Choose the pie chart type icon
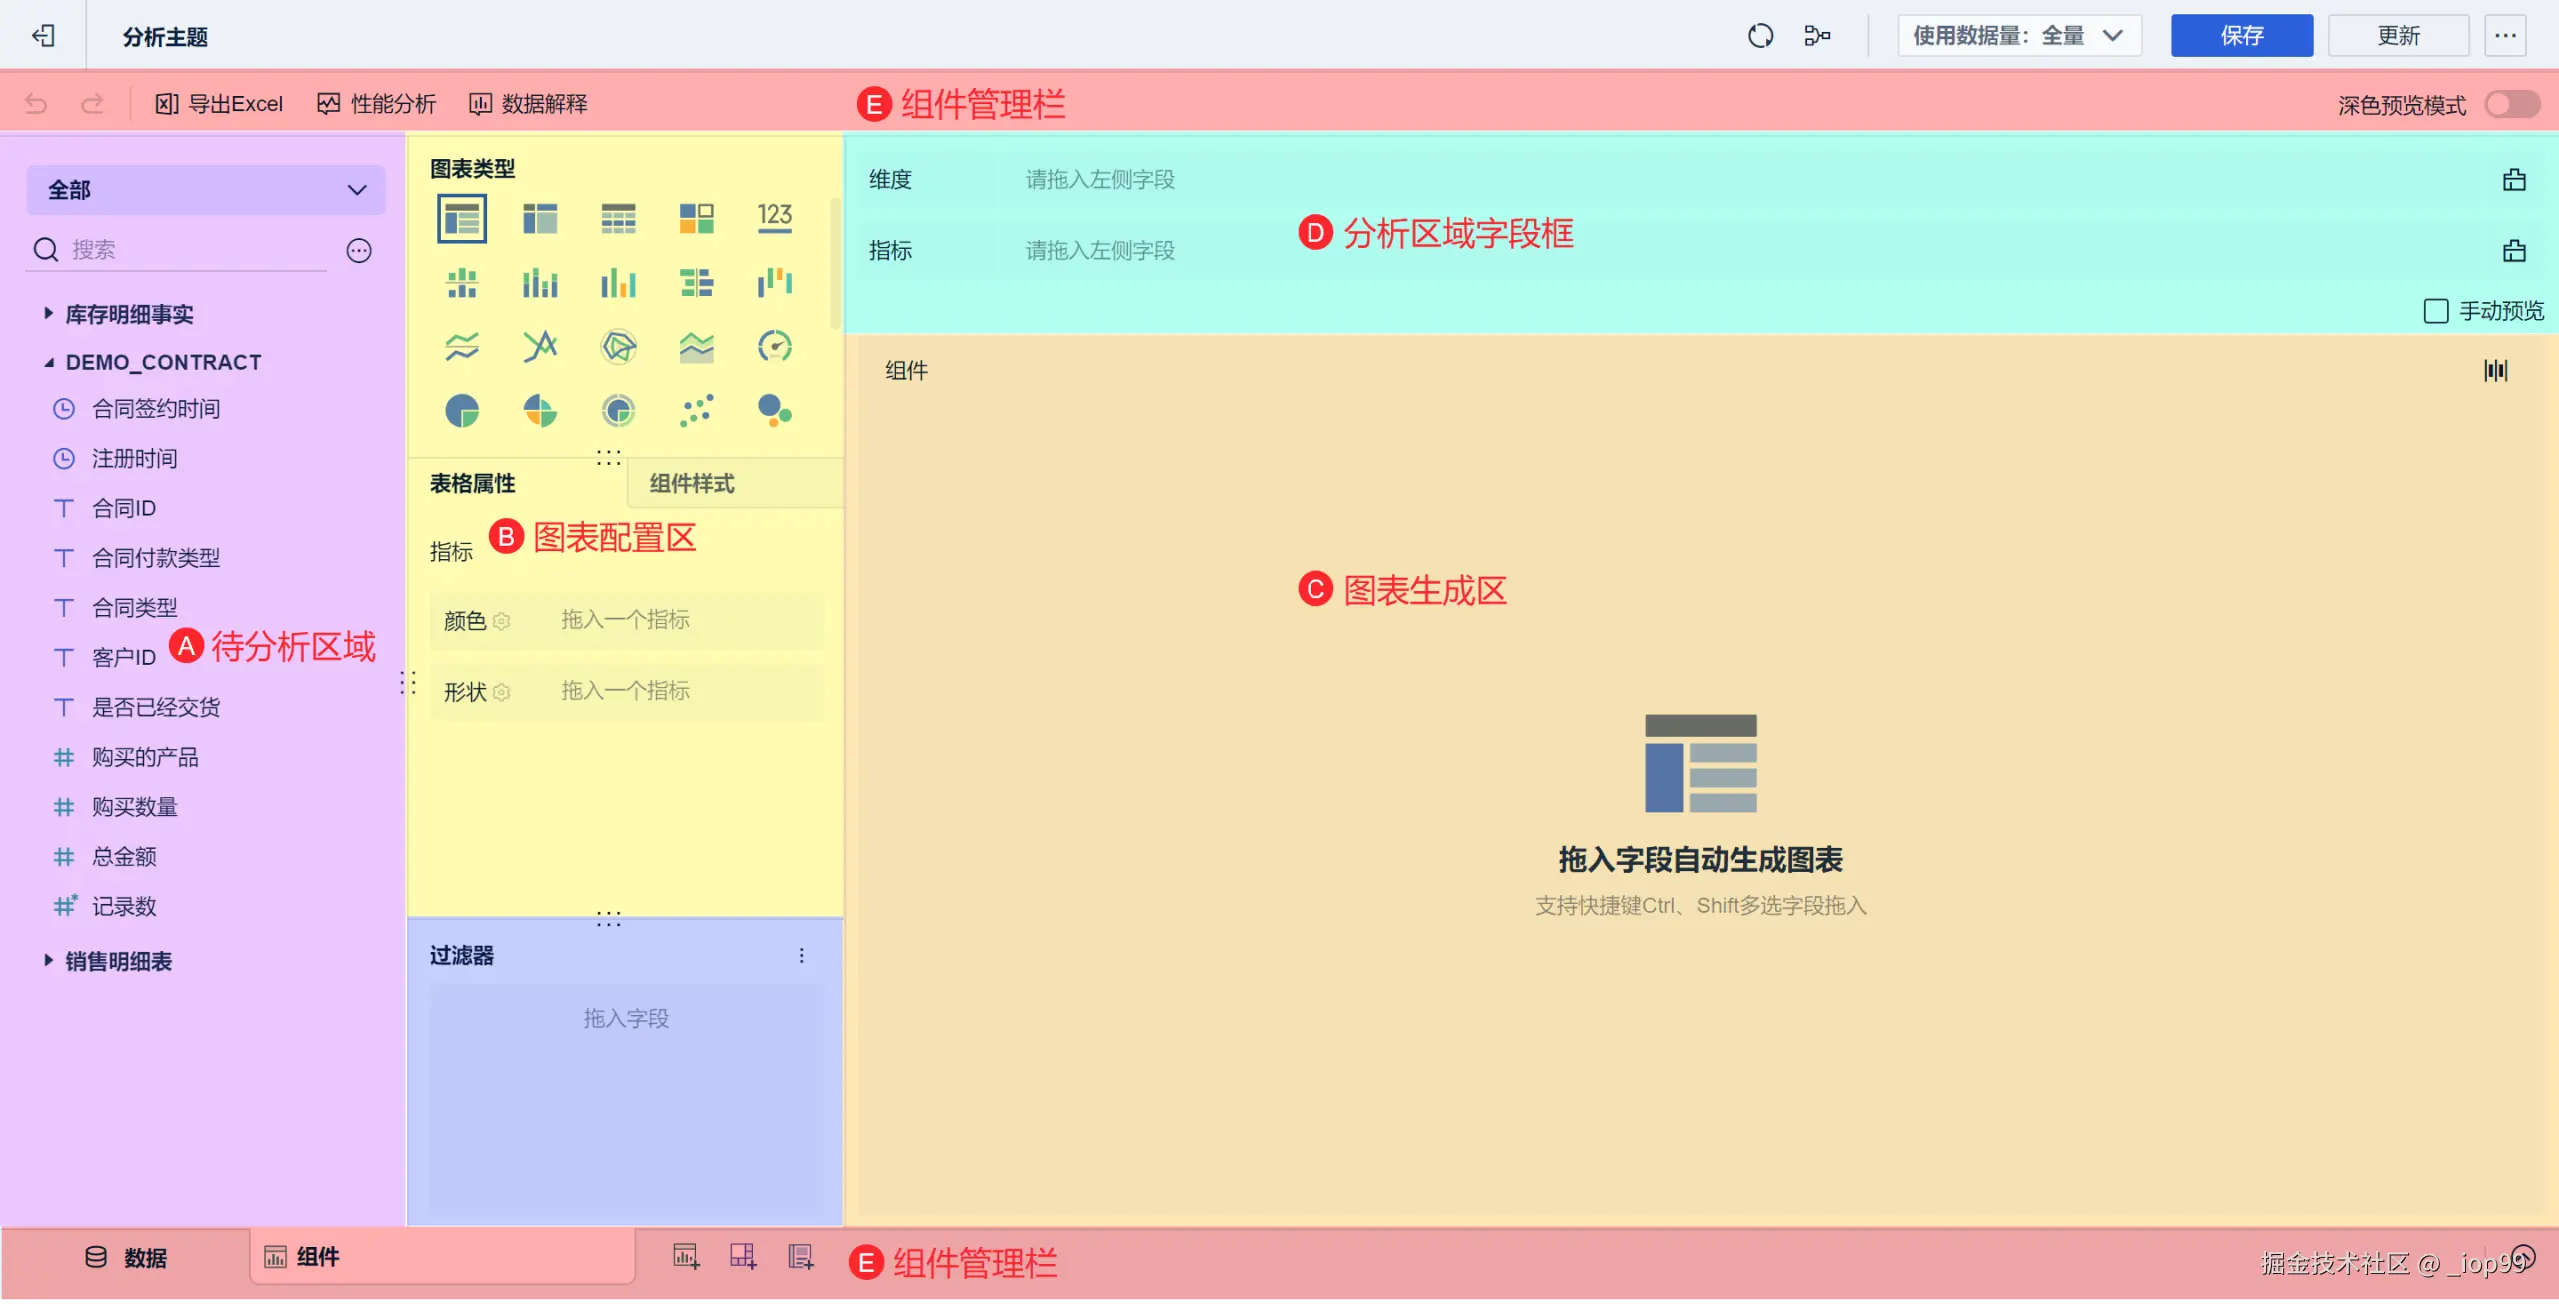Image resolution: width=2559 pixels, height=1311 pixels. (x=462, y=410)
